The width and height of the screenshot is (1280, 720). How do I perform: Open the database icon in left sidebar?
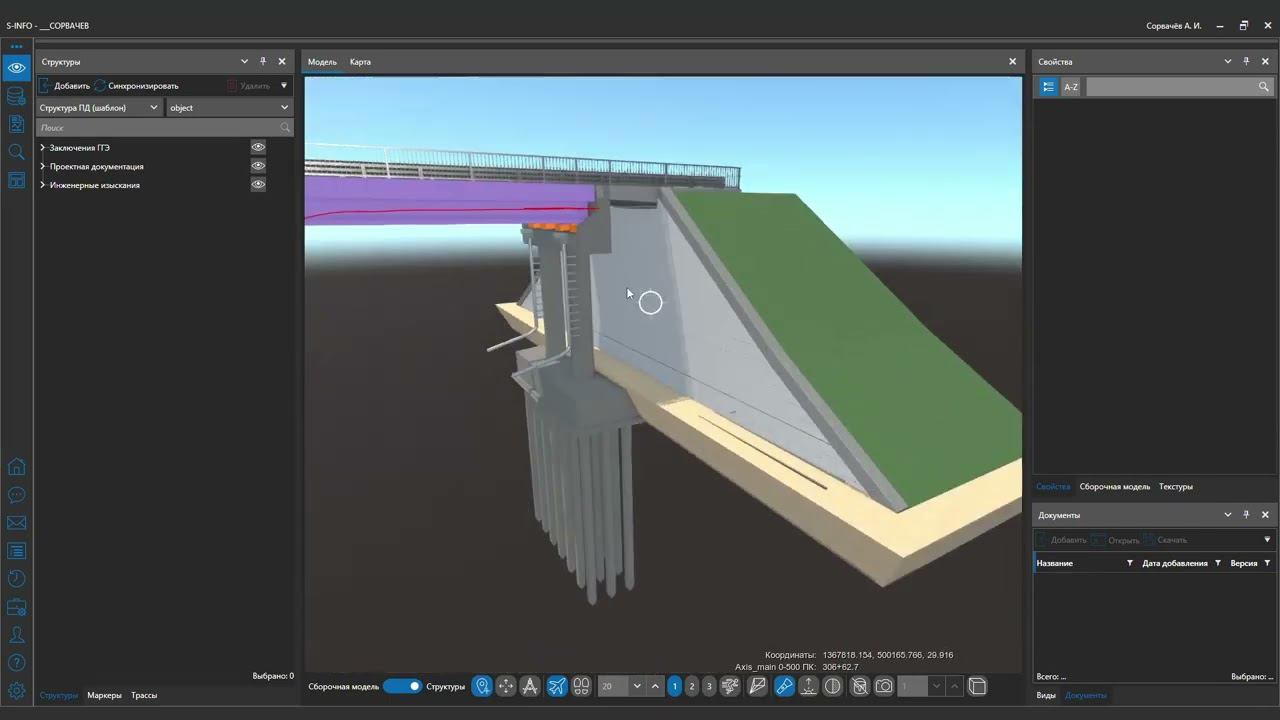click(x=16, y=96)
